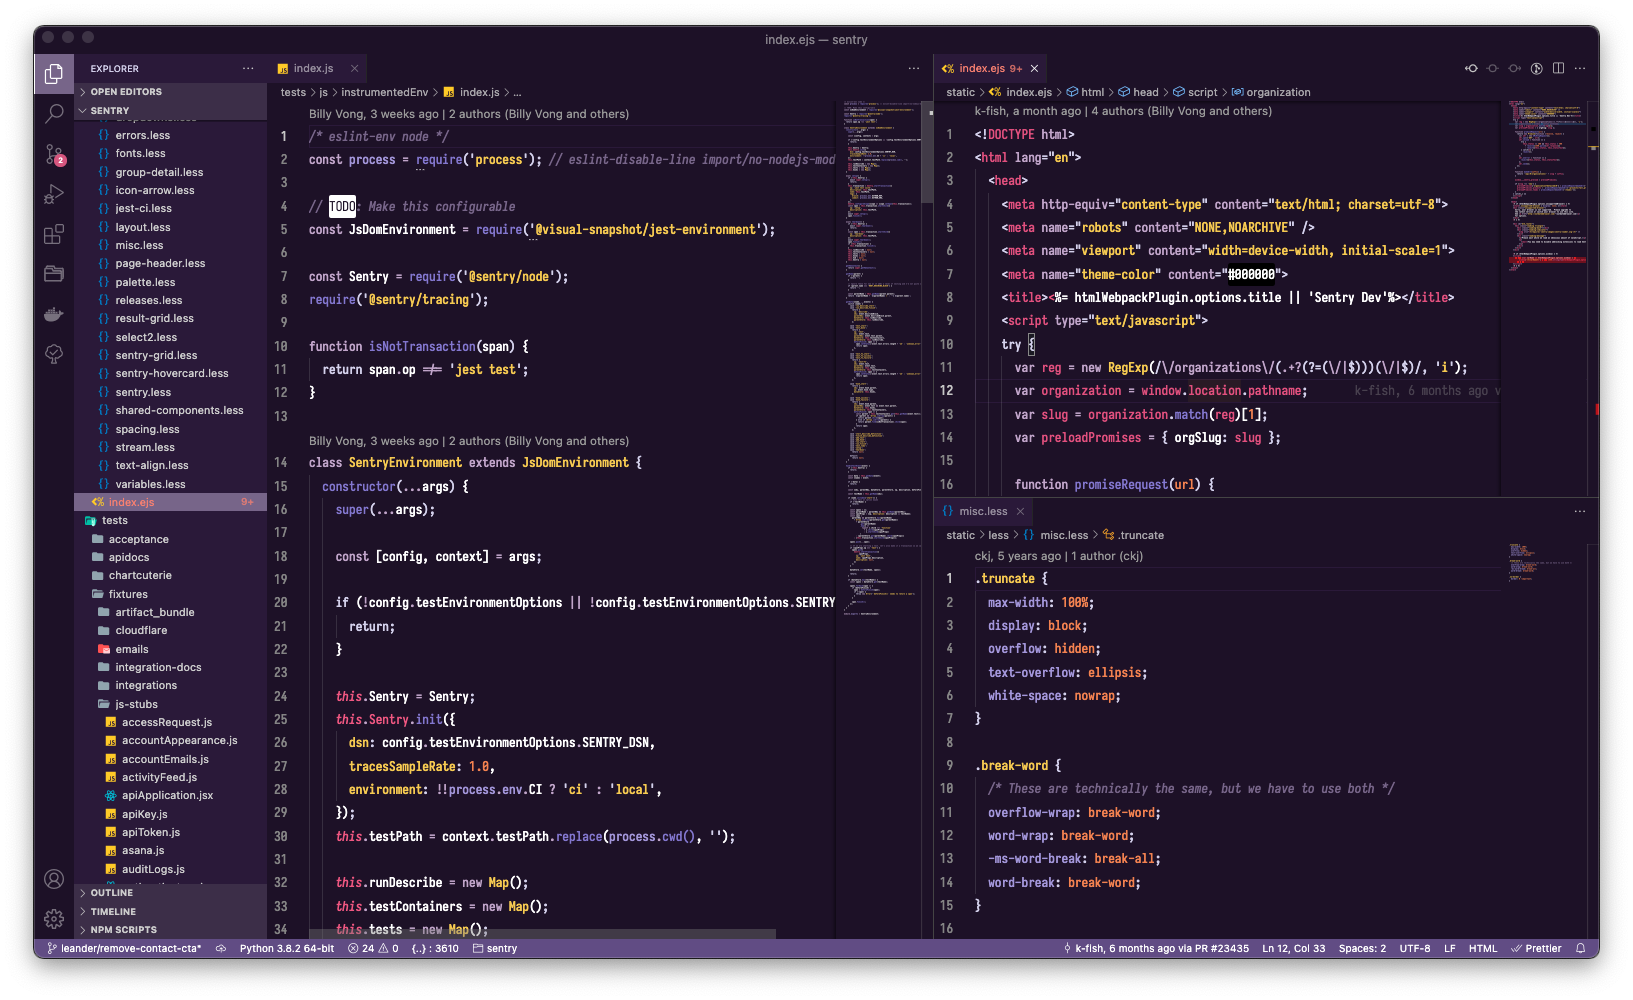Image resolution: width=1633 pixels, height=1000 pixels.
Task: Collapse the fixtures folder
Action: coord(170,594)
